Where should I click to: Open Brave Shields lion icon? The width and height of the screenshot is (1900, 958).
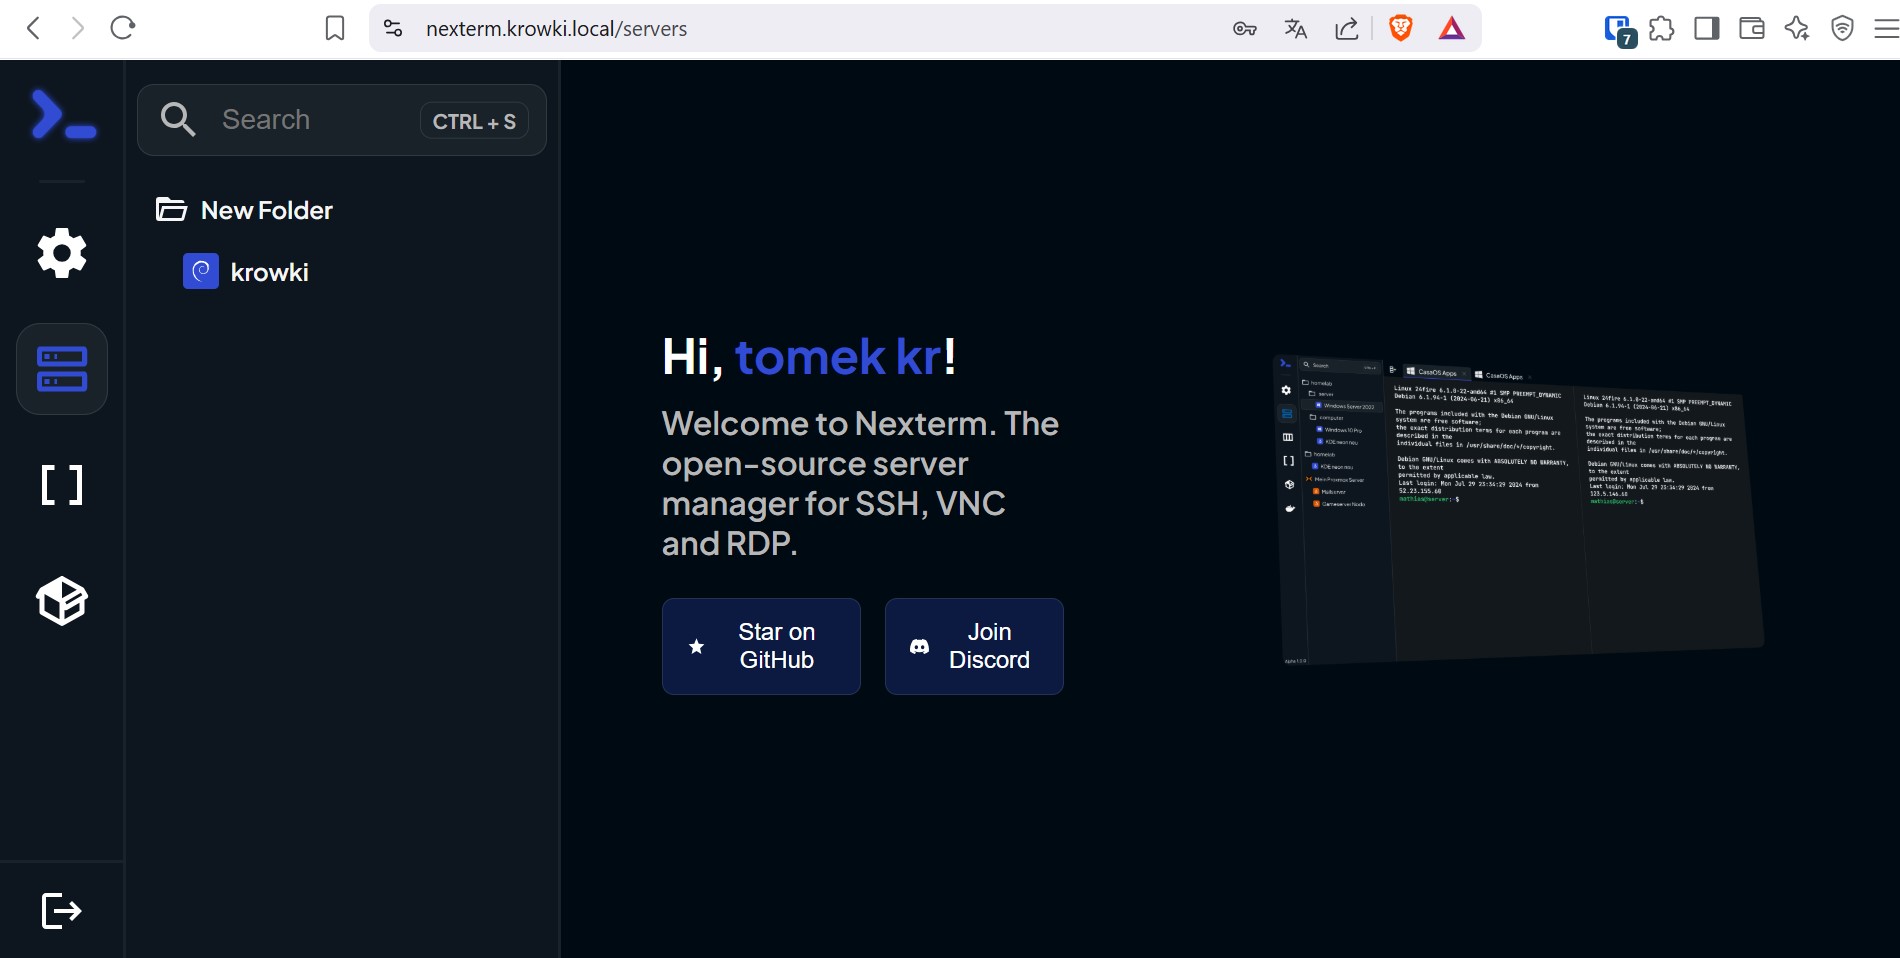(x=1401, y=28)
